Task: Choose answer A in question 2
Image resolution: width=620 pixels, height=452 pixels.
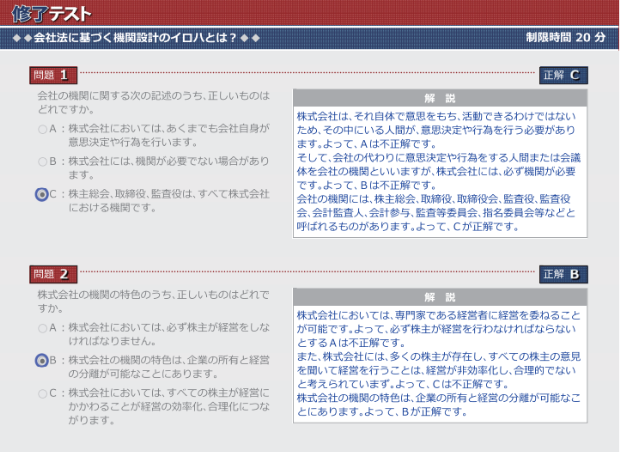Action: point(42,328)
